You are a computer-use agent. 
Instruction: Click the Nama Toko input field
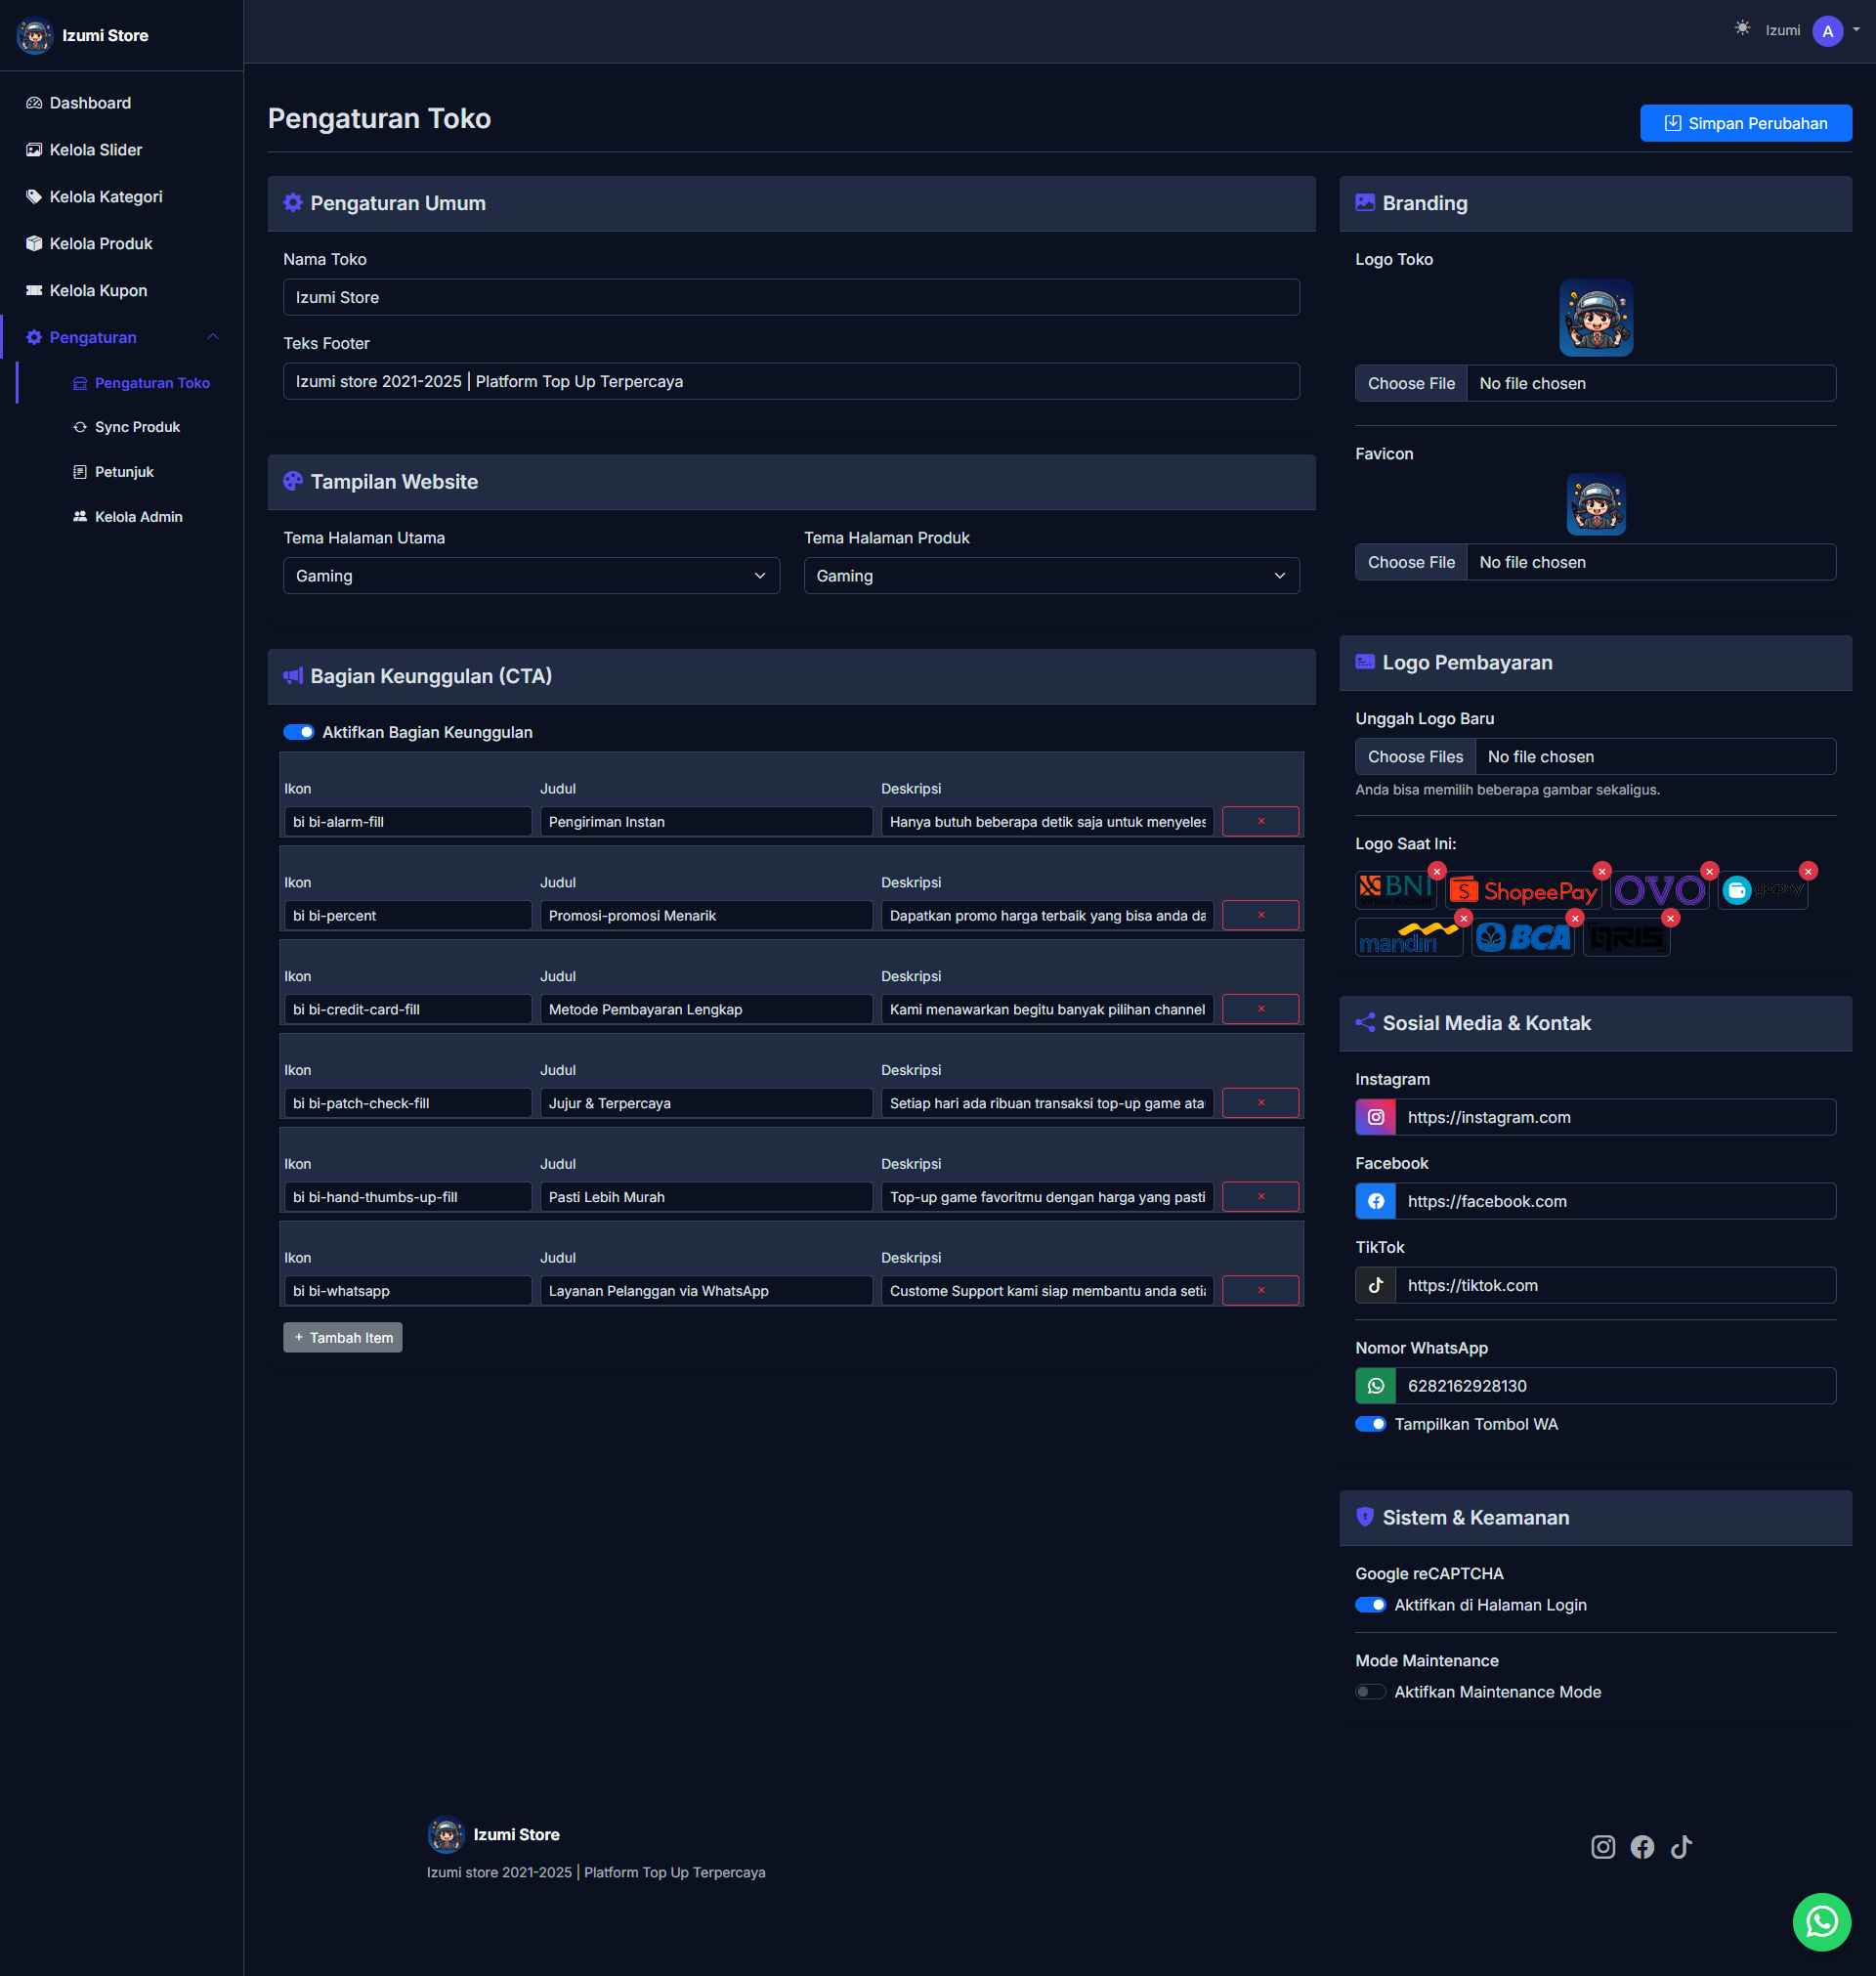pos(790,297)
